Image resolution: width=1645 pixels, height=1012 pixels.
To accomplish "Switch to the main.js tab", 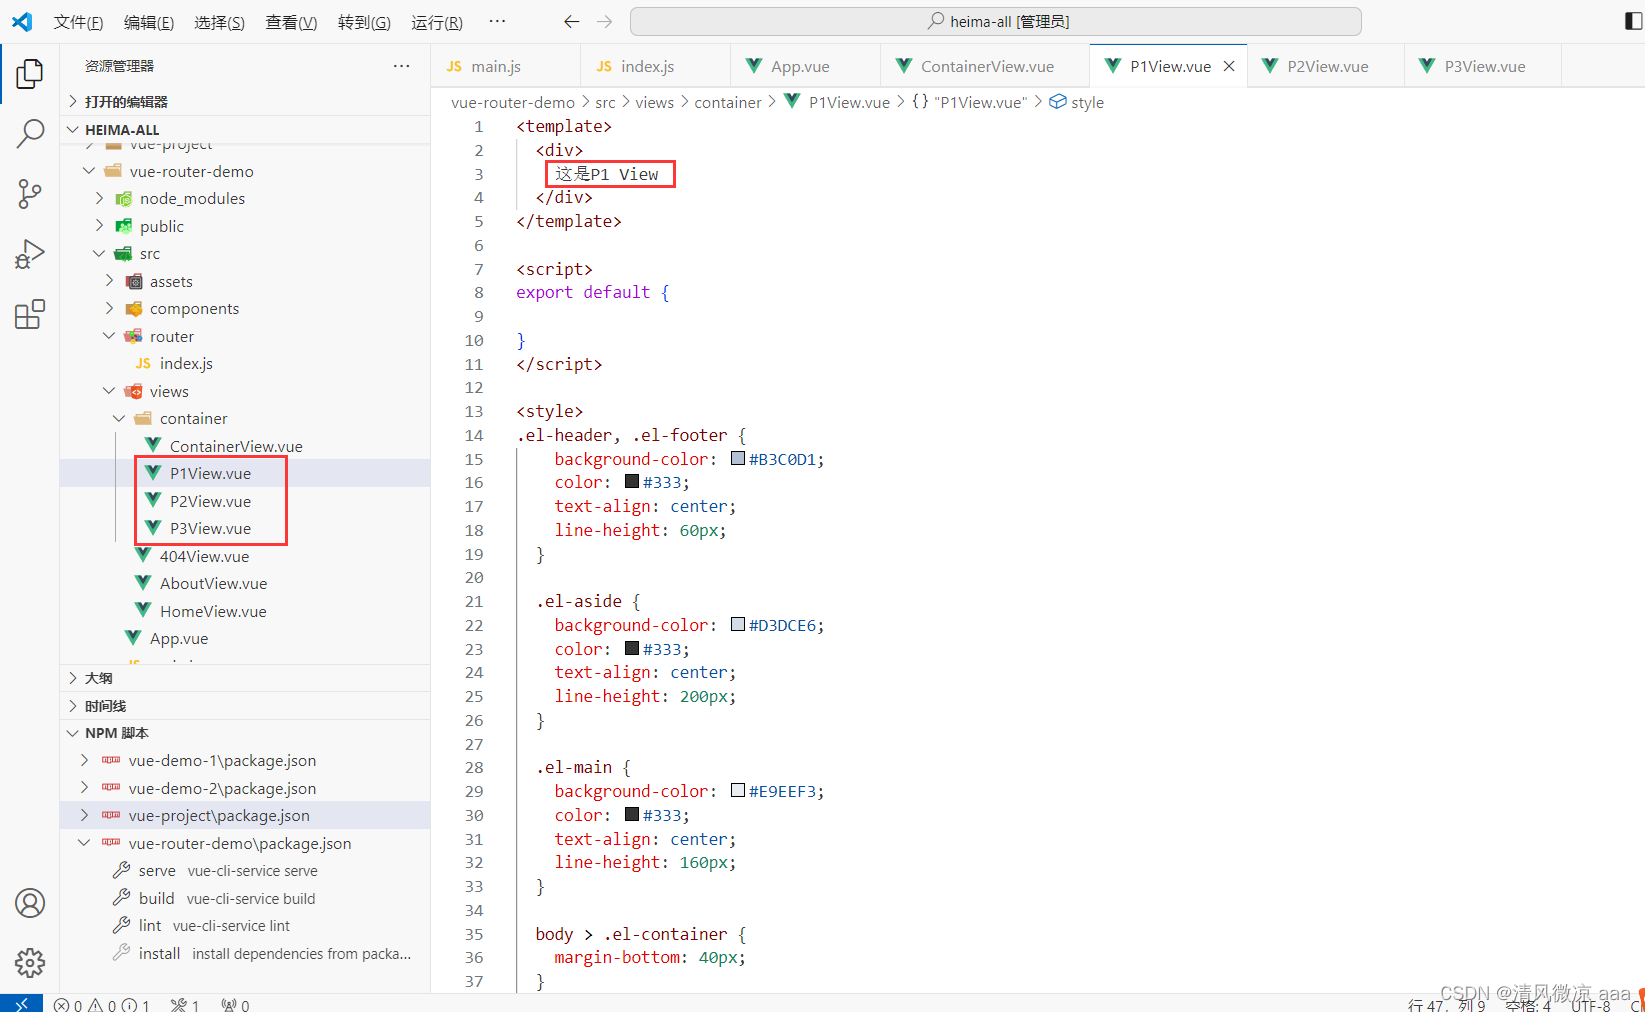I will (x=506, y=66).
